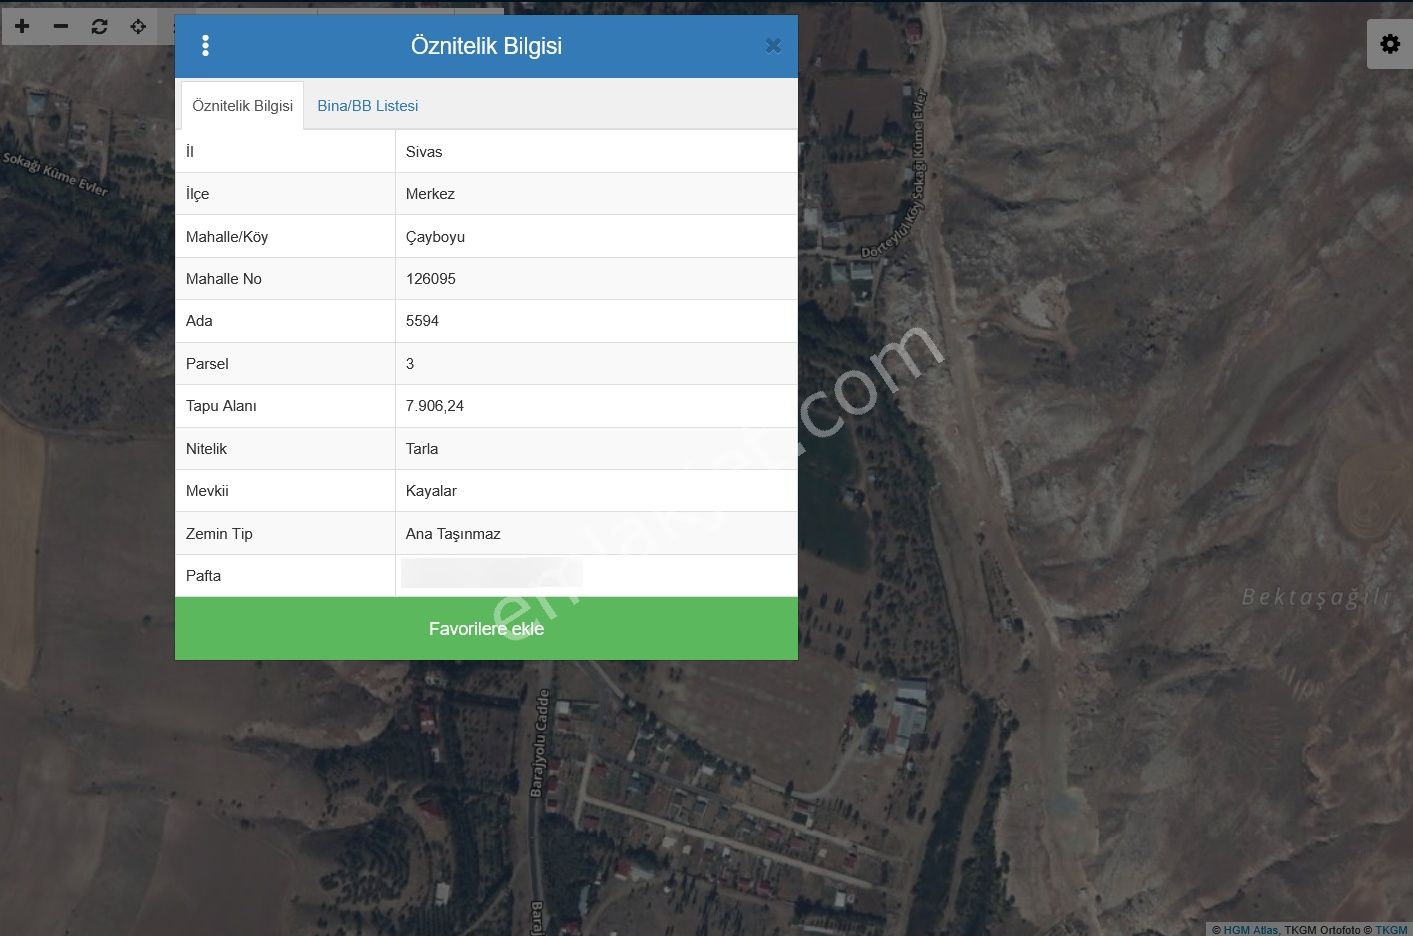Open the TKGM link at bottom right
Screen dimensions: 1413x936
tap(1391, 930)
